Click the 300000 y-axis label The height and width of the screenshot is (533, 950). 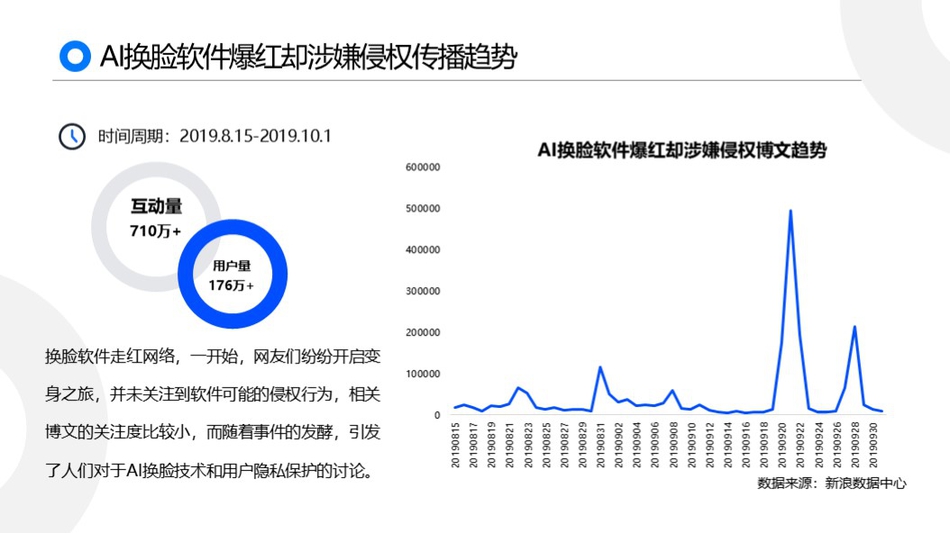(423, 291)
